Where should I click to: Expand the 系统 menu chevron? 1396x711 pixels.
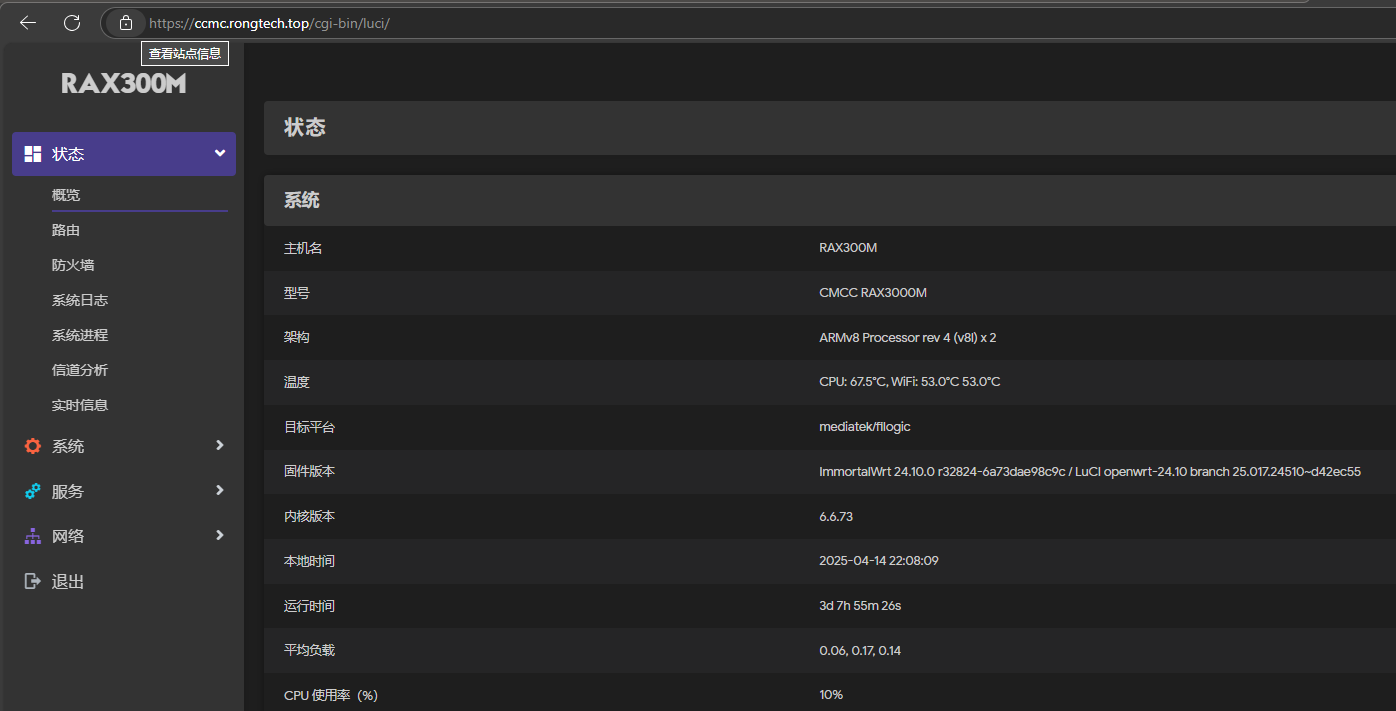(220, 445)
